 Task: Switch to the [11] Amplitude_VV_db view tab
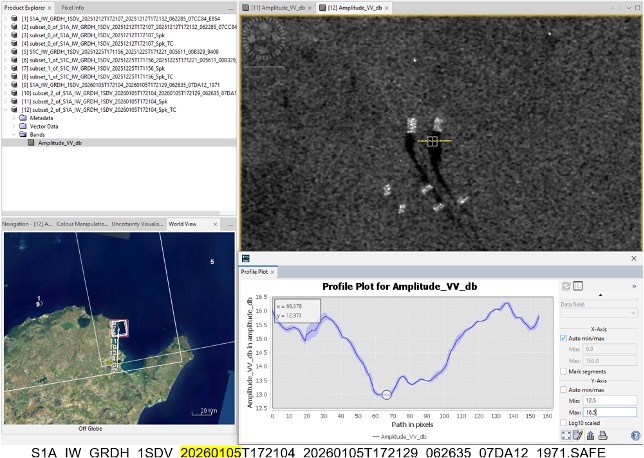tap(277, 8)
